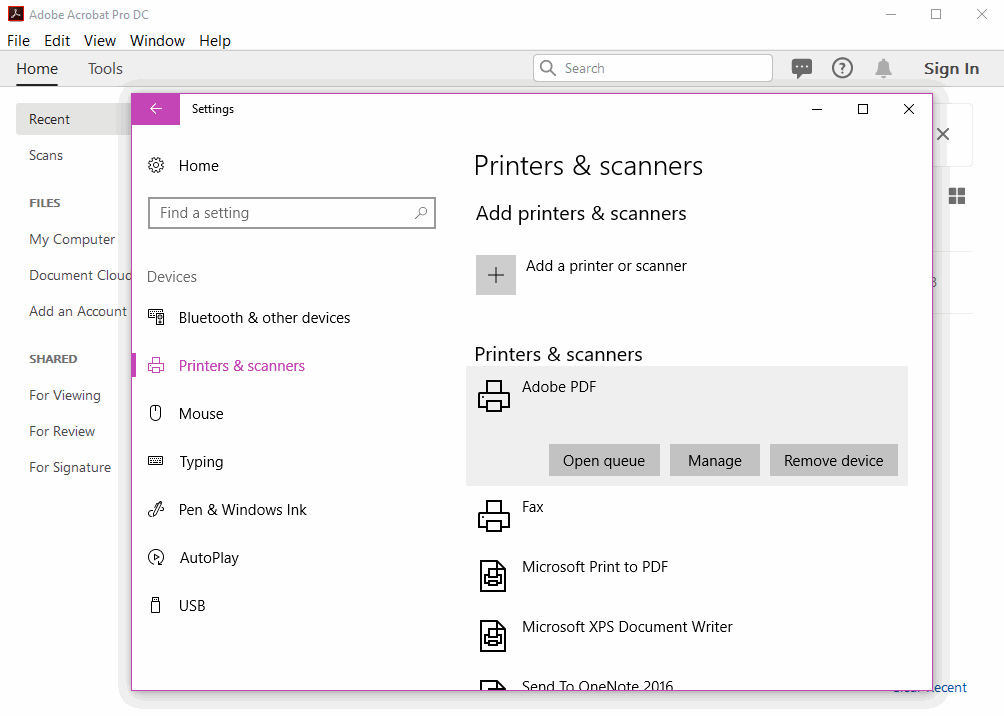
Task: Click the plus icon to add a printer
Action: (x=496, y=275)
